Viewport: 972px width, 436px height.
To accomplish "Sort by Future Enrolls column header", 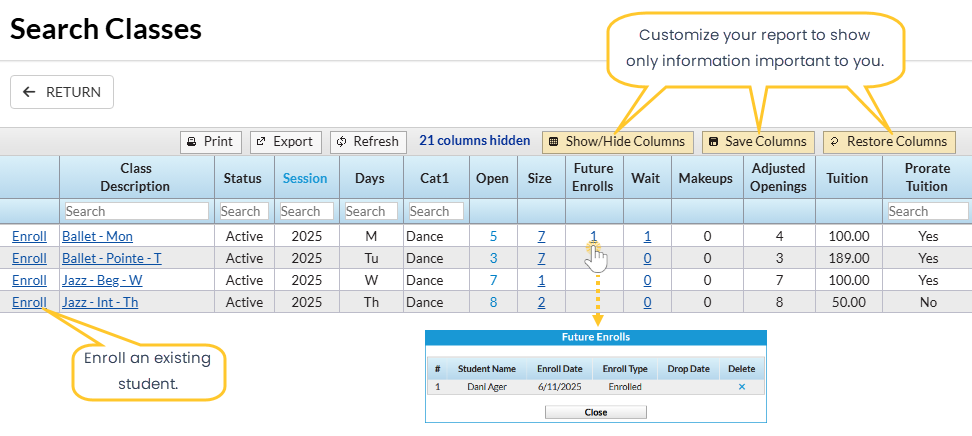I will pyautogui.click(x=593, y=177).
